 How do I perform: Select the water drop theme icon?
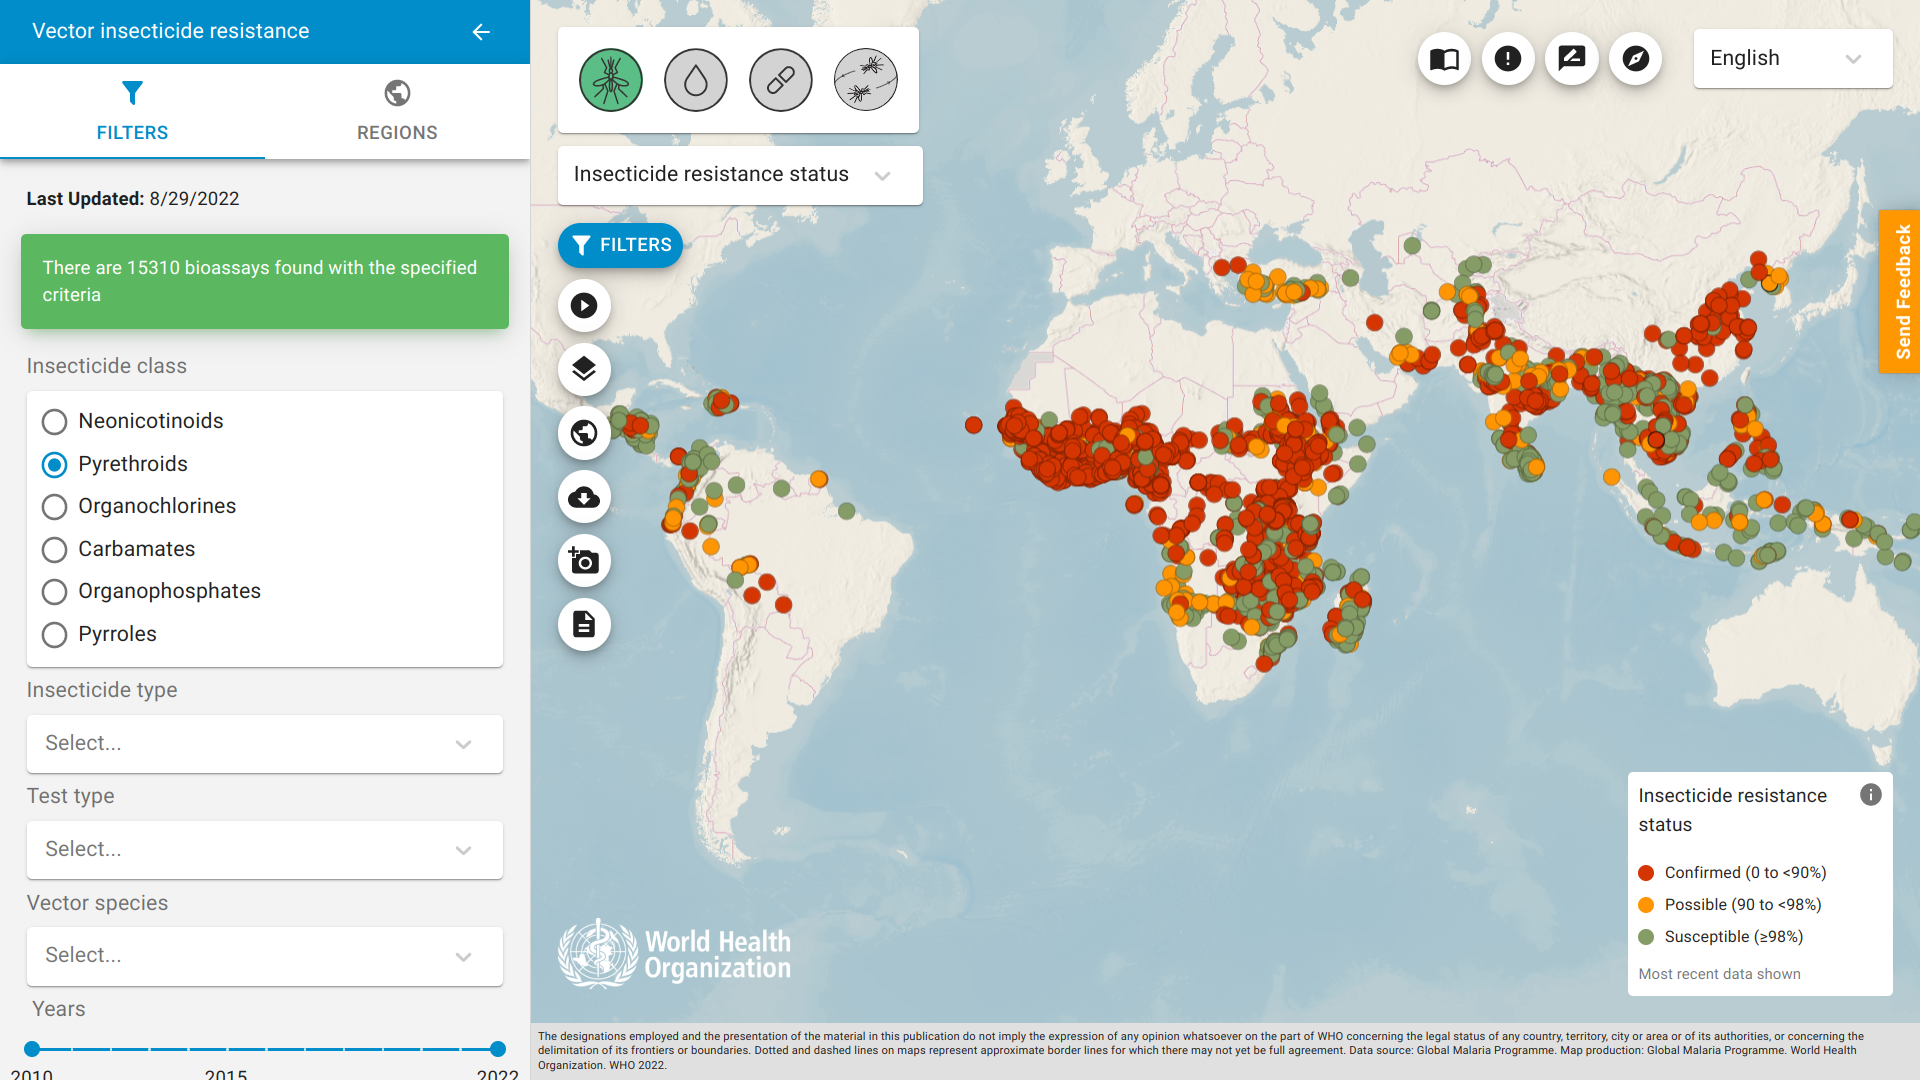695,80
